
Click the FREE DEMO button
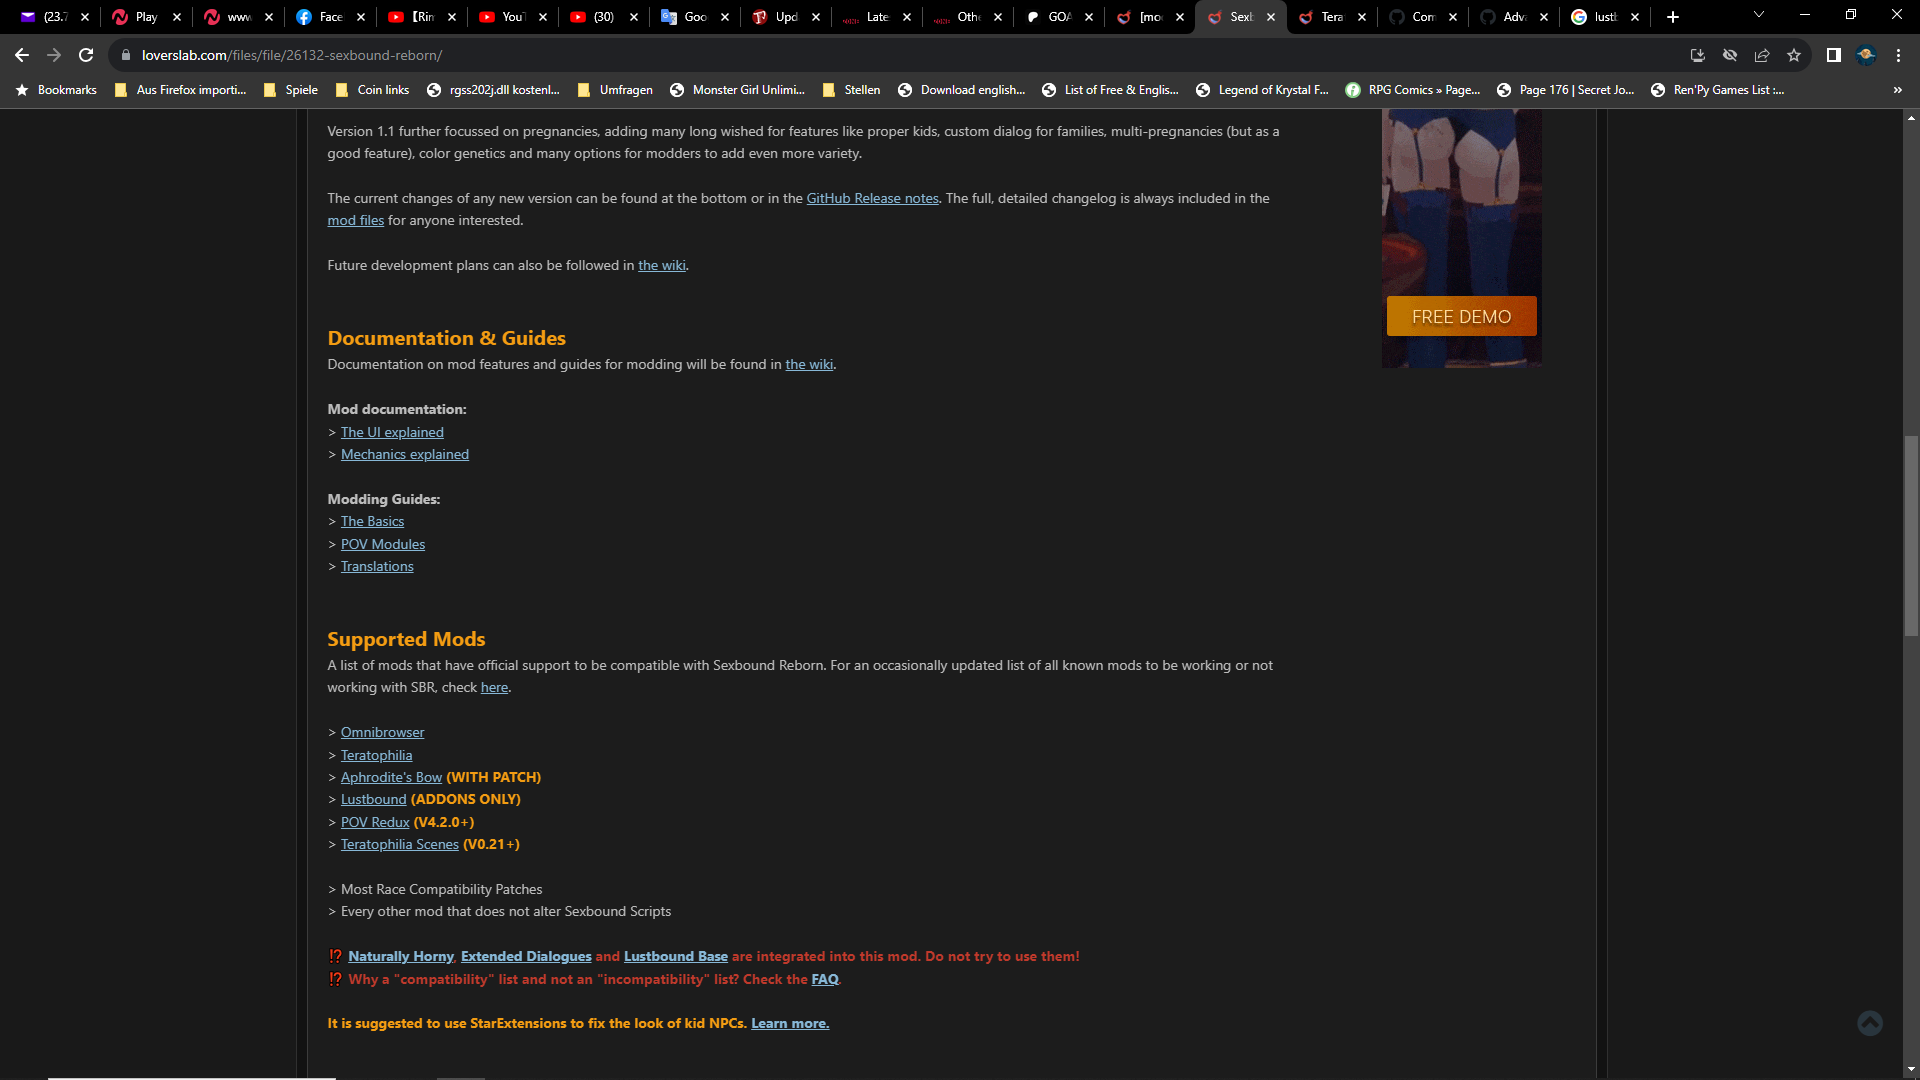pyautogui.click(x=1460, y=316)
